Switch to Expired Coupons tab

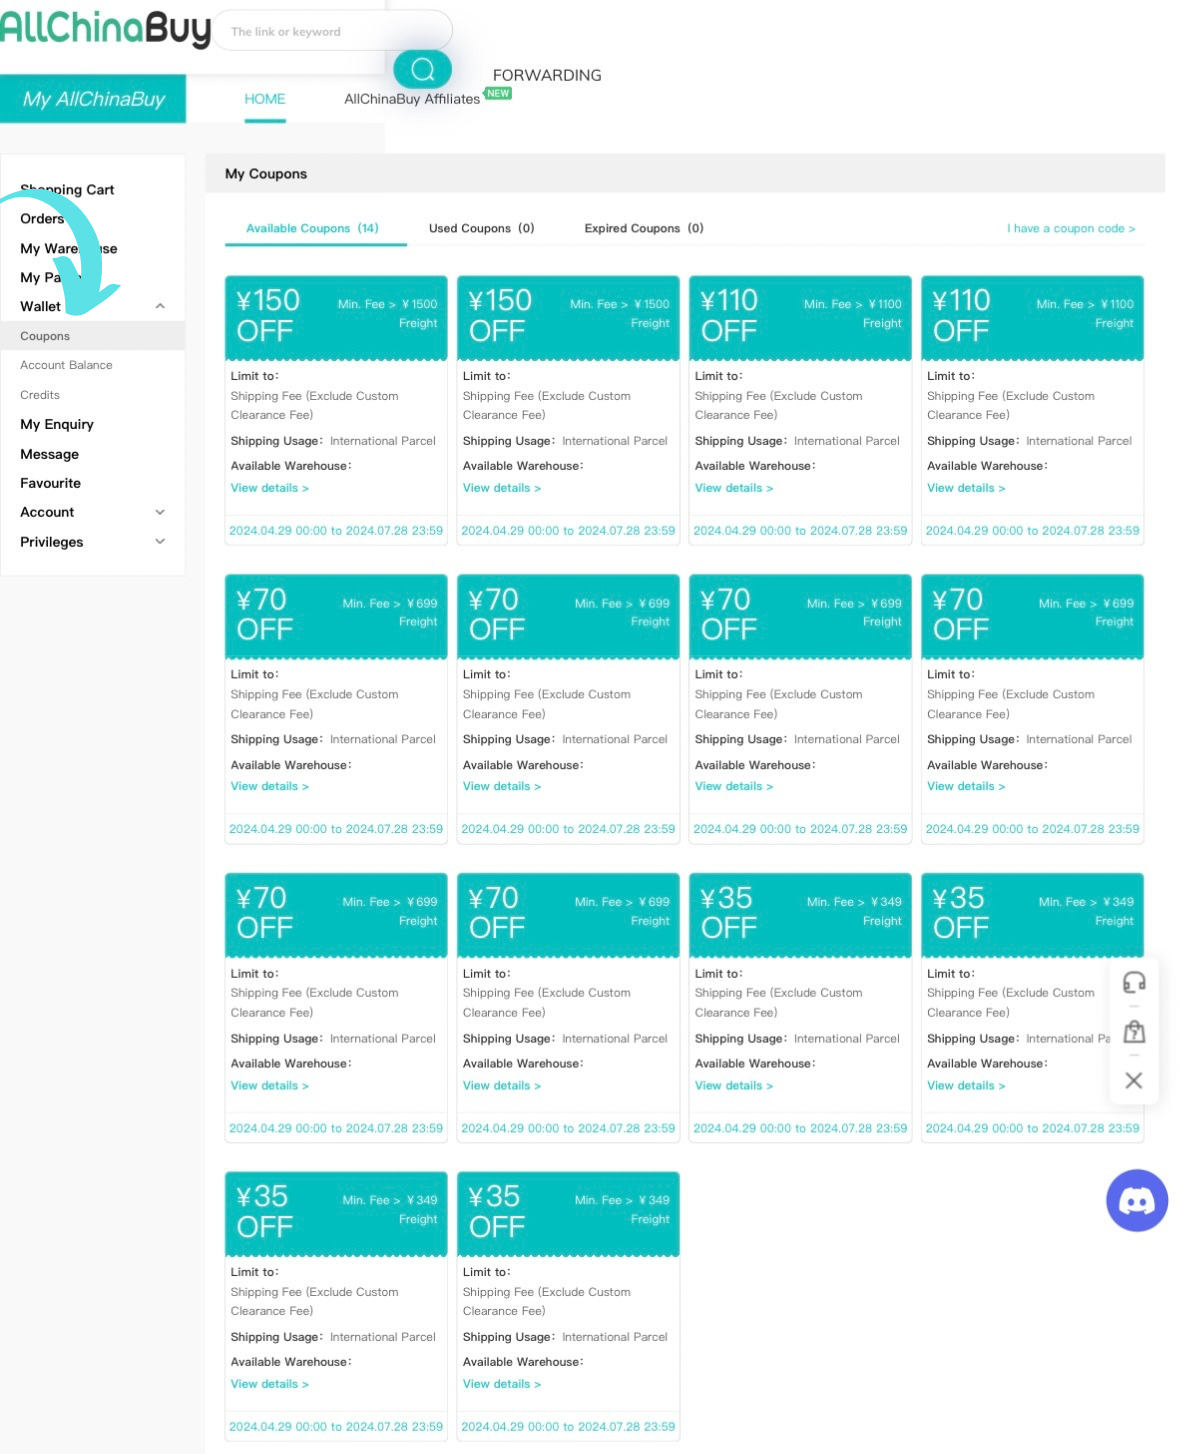(643, 228)
